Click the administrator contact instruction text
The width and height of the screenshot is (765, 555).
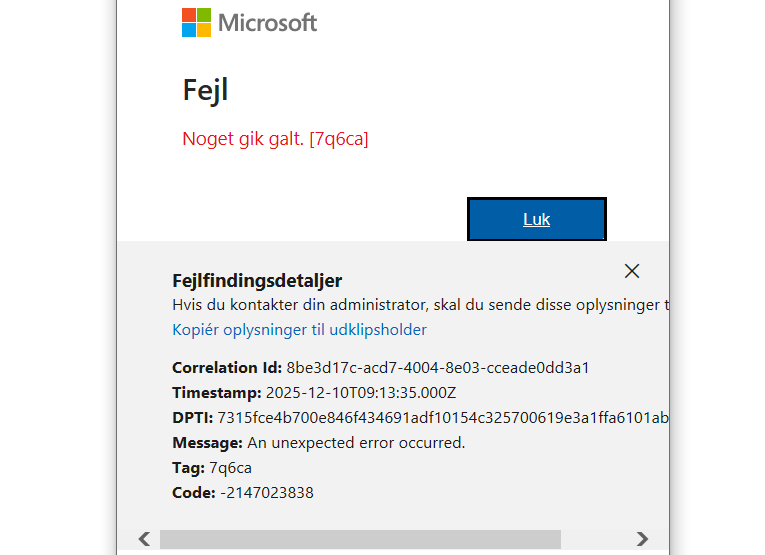click(x=420, y=304)
